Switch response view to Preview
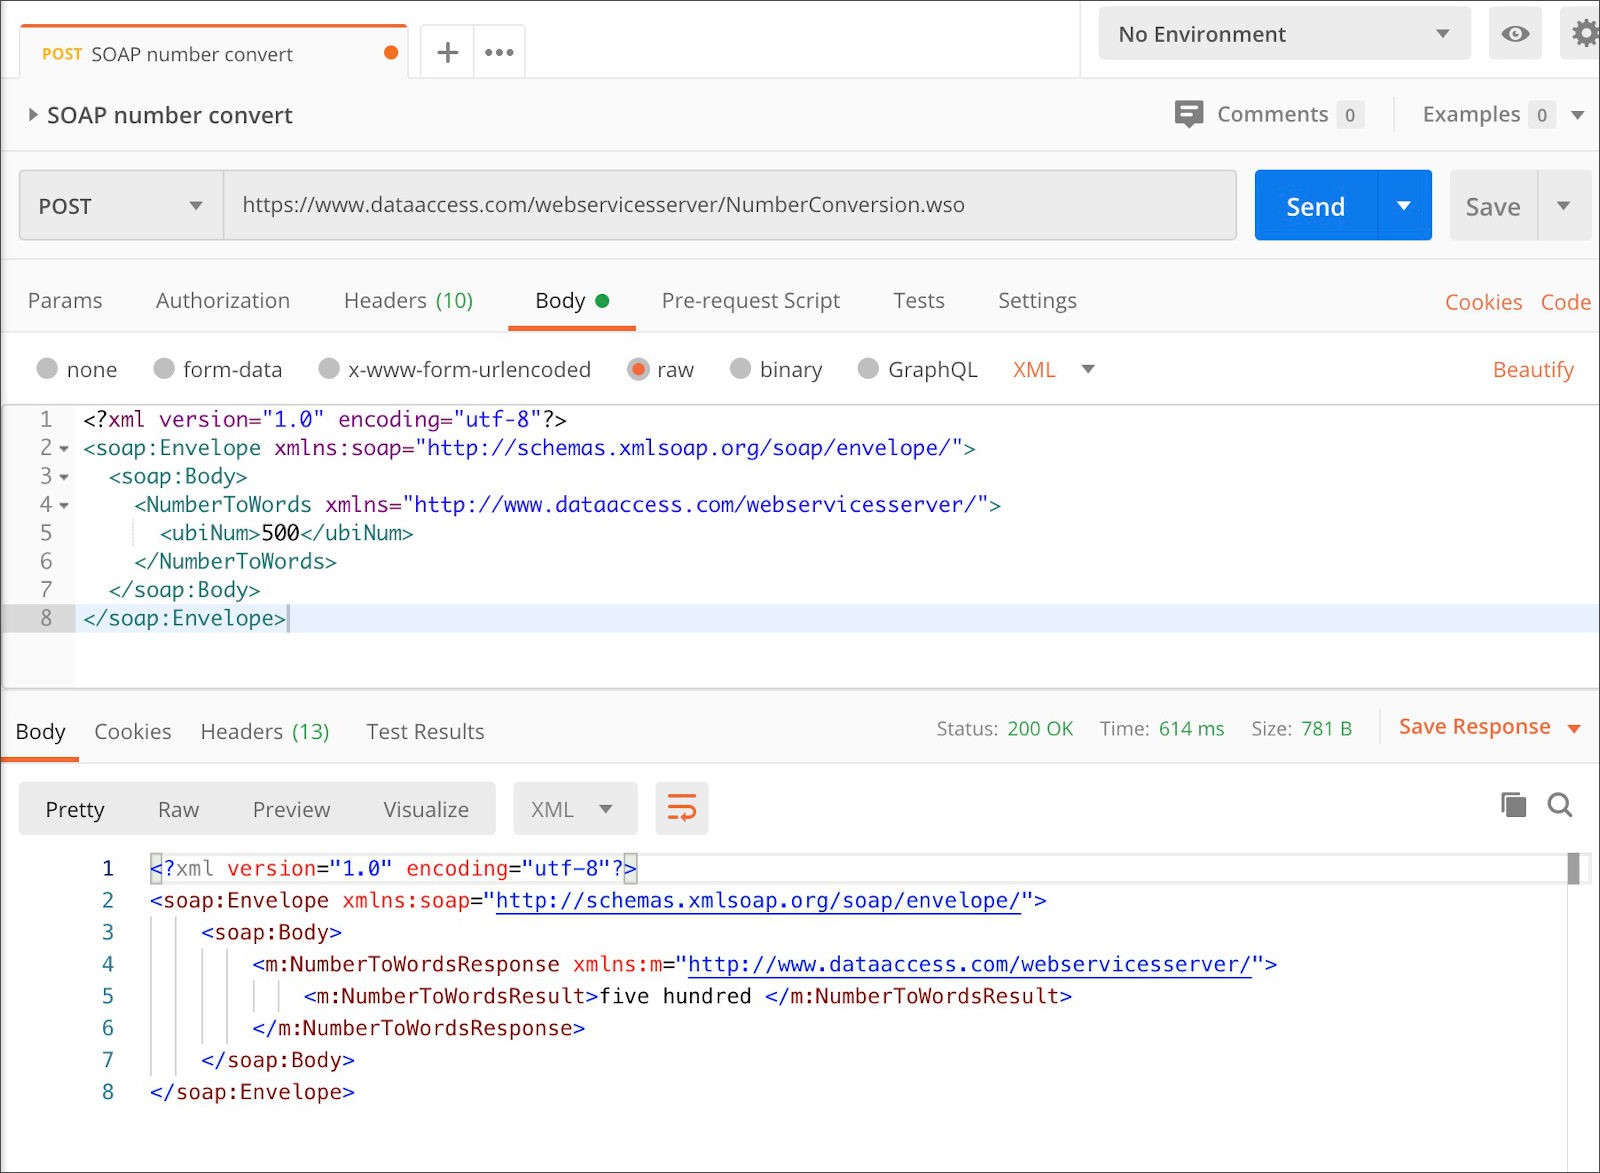The width and height of the screenshot is (1600, 1173). (x=291, y=809)
